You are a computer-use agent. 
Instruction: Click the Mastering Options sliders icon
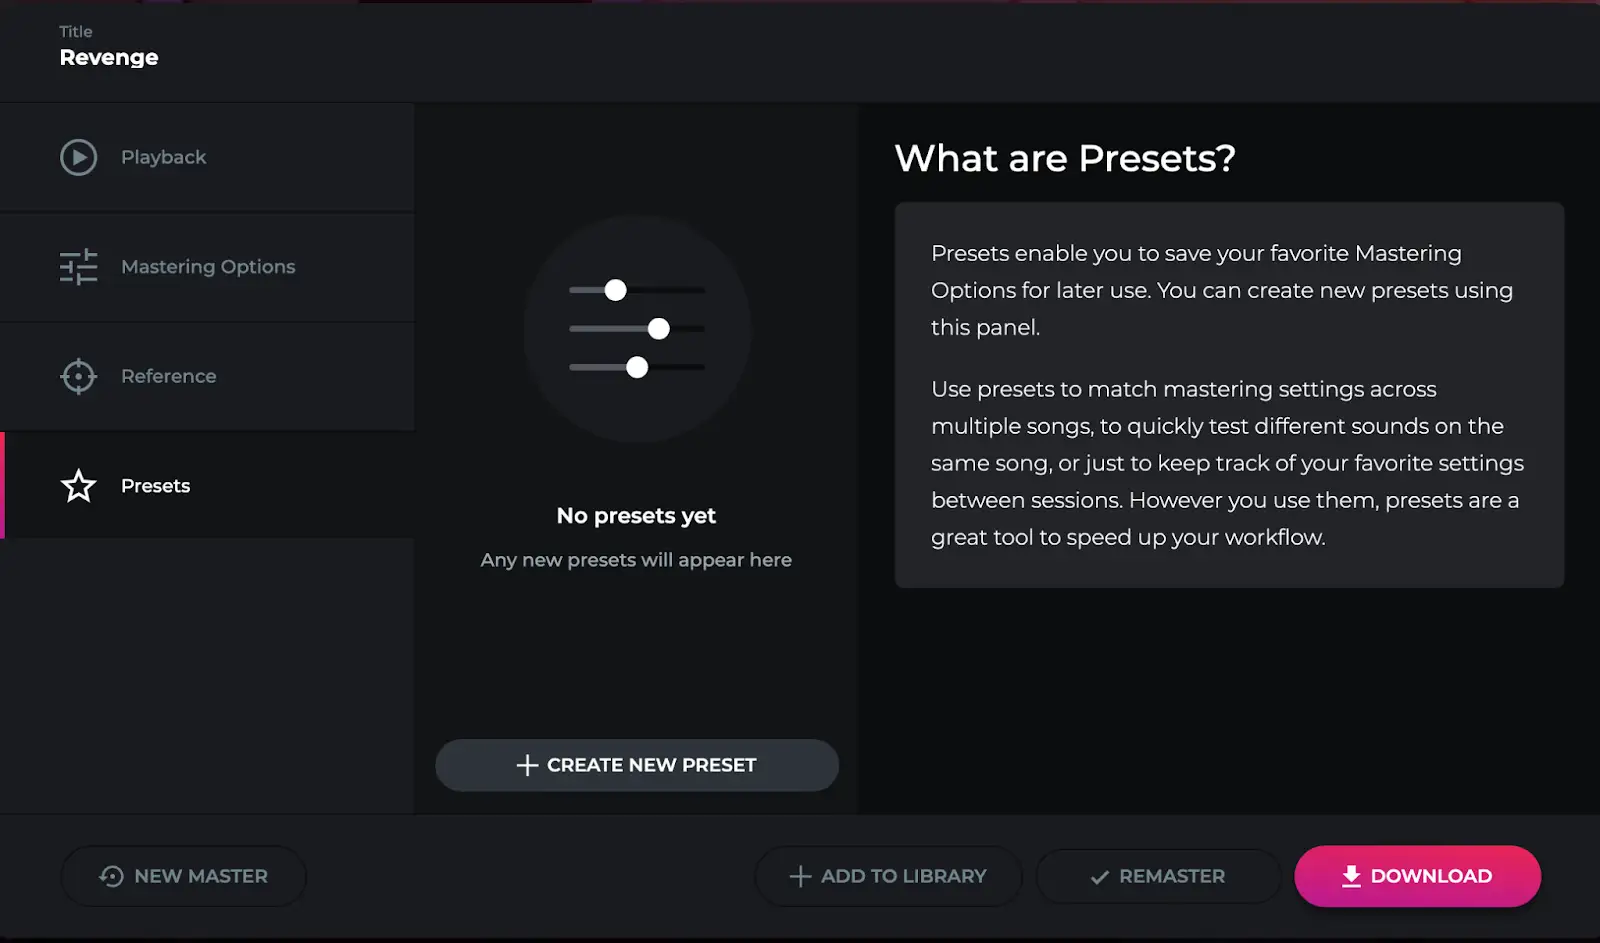pos(78,267)
